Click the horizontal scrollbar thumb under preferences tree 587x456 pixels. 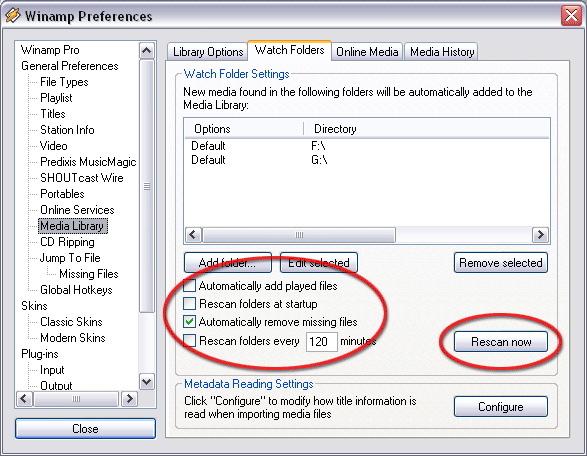click(76, 399)
